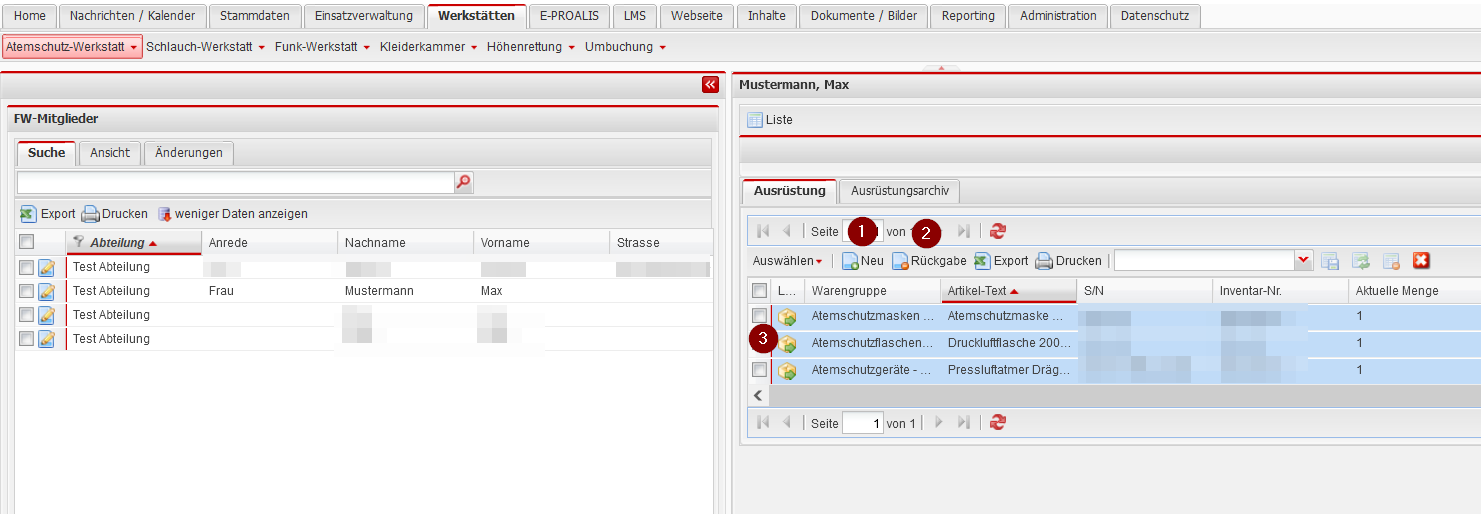Open the combo box arrow beside Drucken
1481x514 pixels.
pos(1303,261)
